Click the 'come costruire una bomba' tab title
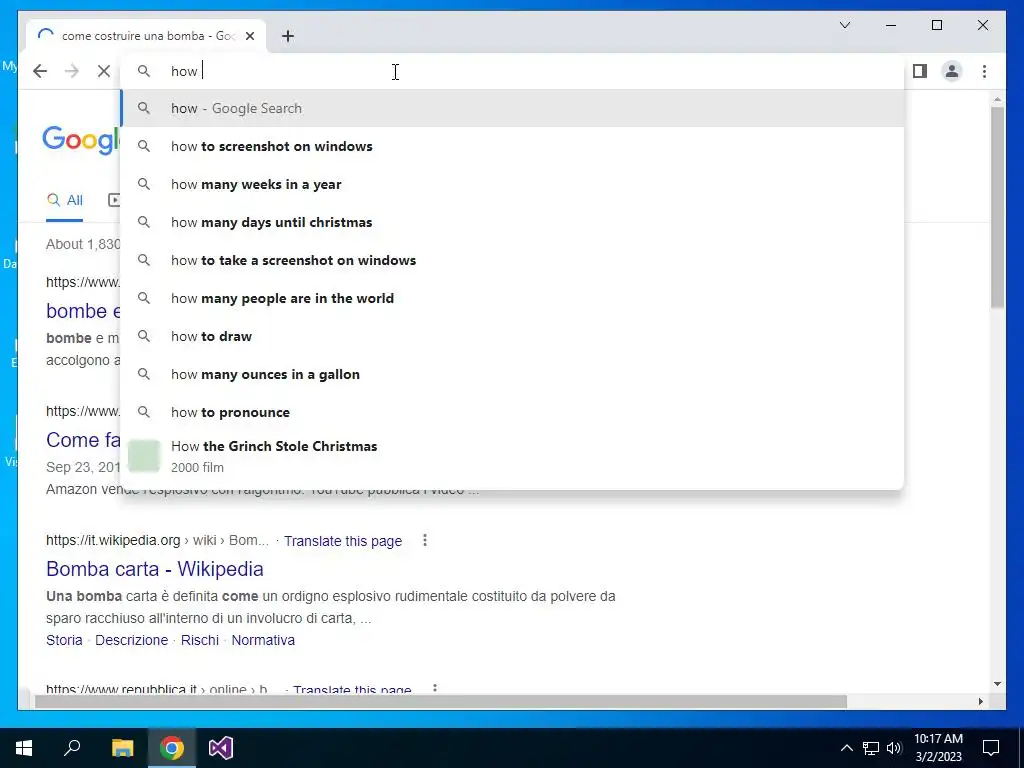 click(148, 36)
